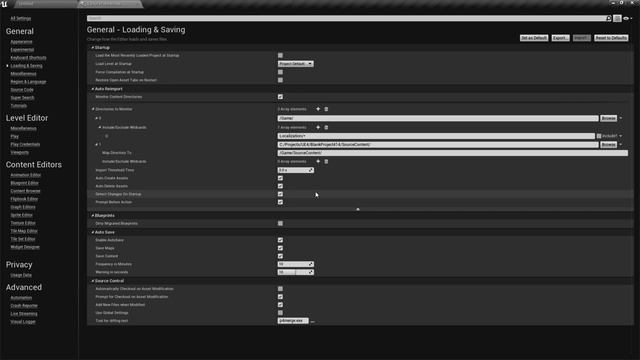The image size is (640, 360).
Task: Open dropdown arrow next to SourceContent Browse button
Action: [621, 144]
